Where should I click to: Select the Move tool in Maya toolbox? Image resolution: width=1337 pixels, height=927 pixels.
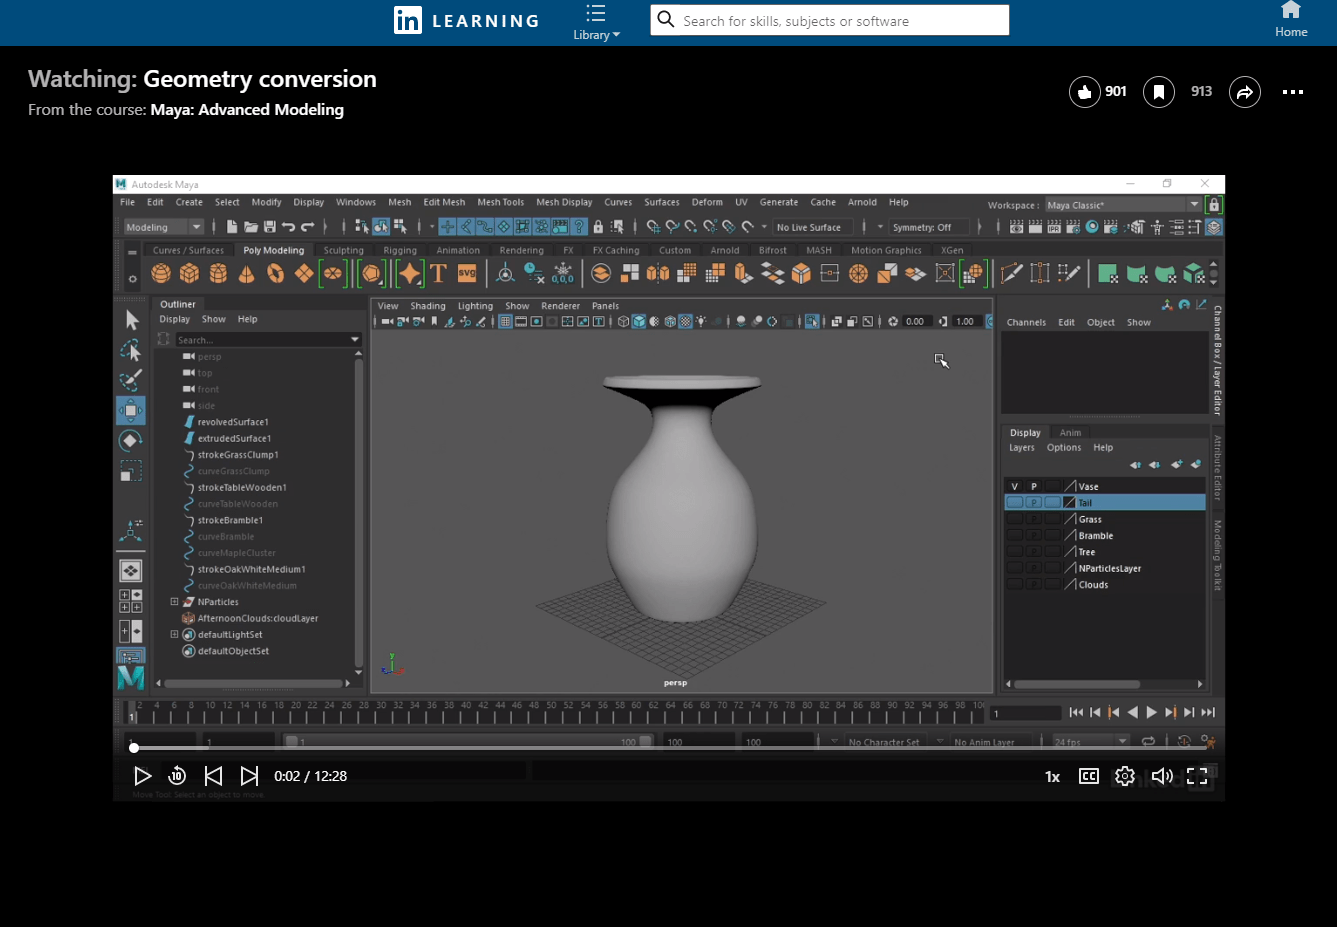point(131,410)
